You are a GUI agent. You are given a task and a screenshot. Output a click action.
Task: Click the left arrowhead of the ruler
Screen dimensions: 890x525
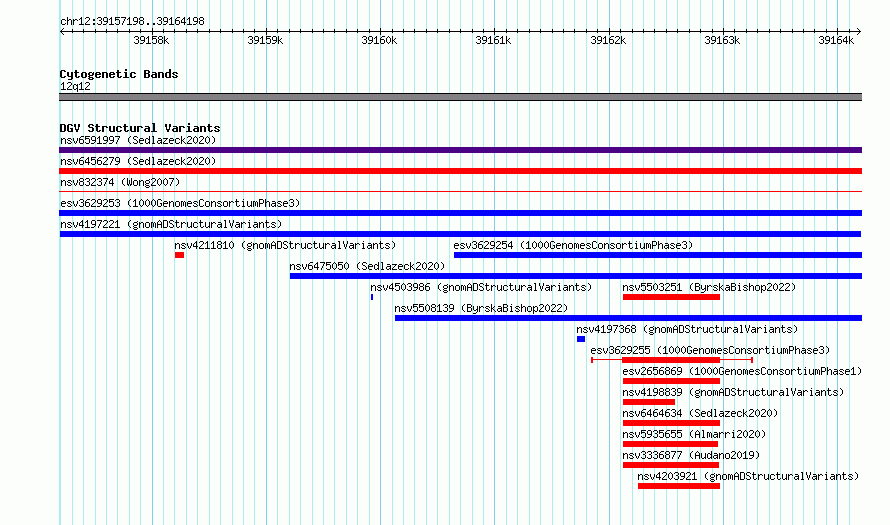[62, 32]
